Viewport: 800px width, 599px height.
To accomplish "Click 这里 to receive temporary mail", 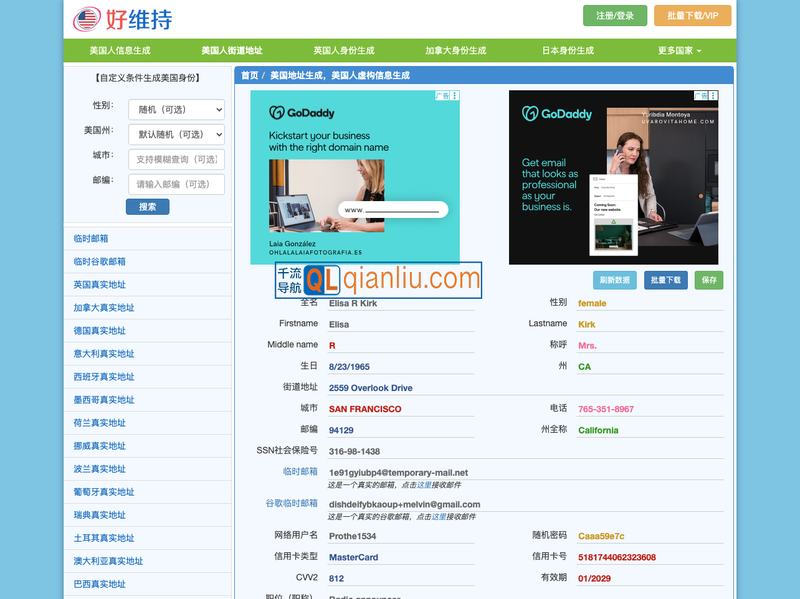I will [424, 483].
